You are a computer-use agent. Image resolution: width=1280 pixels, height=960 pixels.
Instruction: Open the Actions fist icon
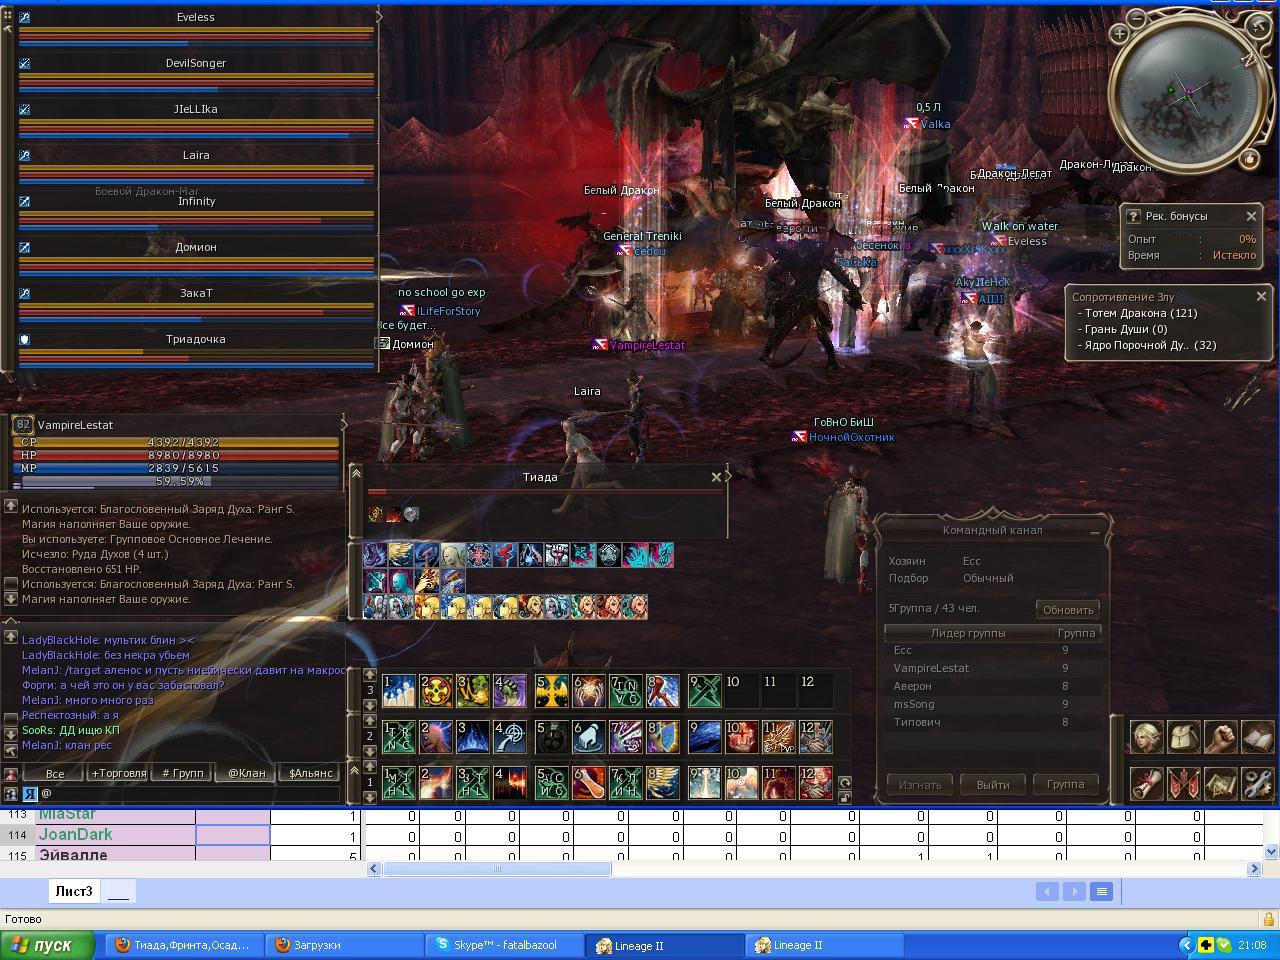point(1220,737)
